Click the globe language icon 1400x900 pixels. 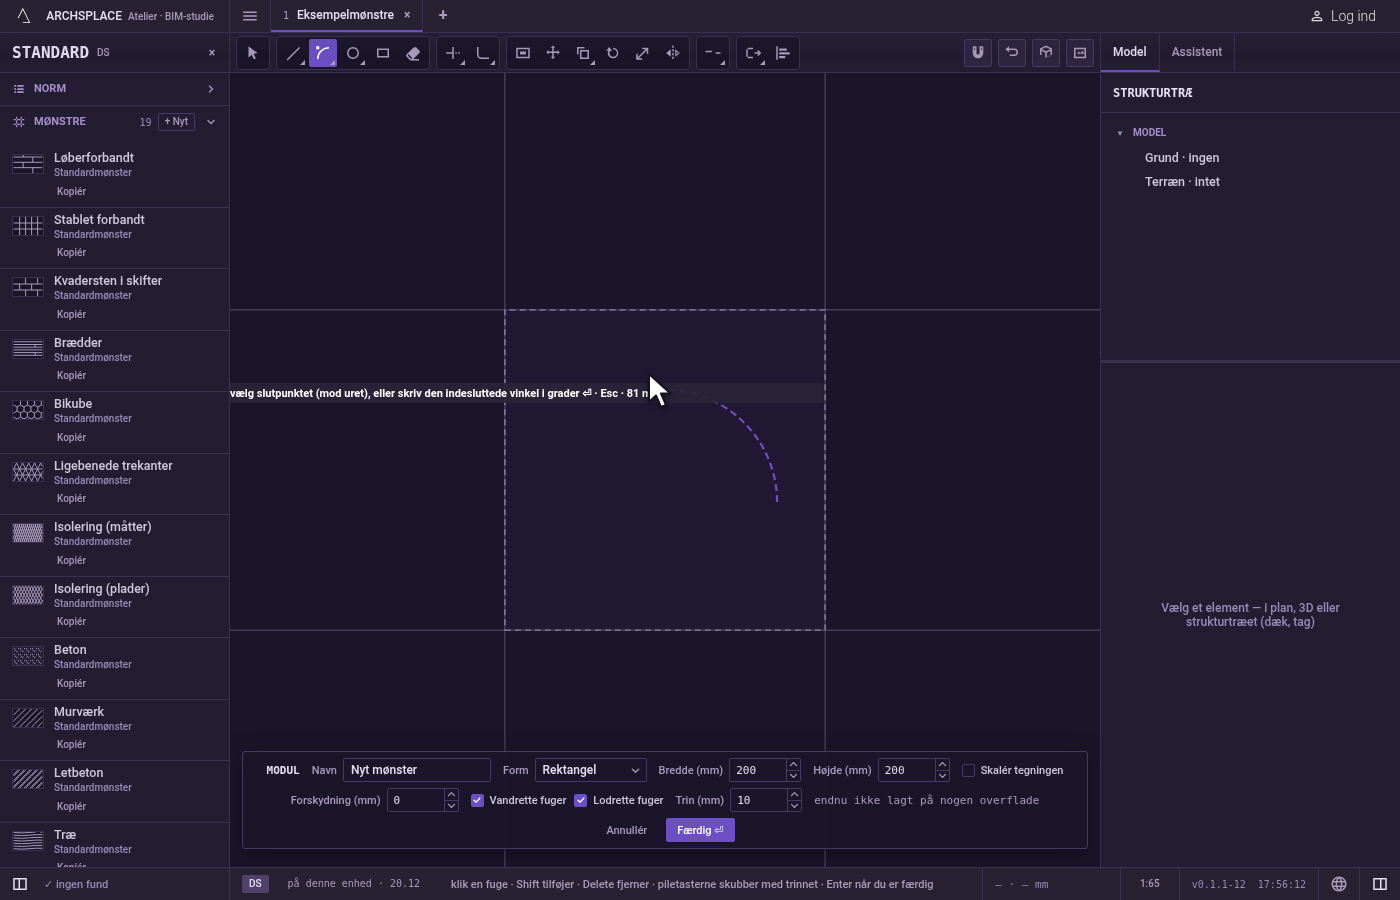click(x=1339, y=884)
